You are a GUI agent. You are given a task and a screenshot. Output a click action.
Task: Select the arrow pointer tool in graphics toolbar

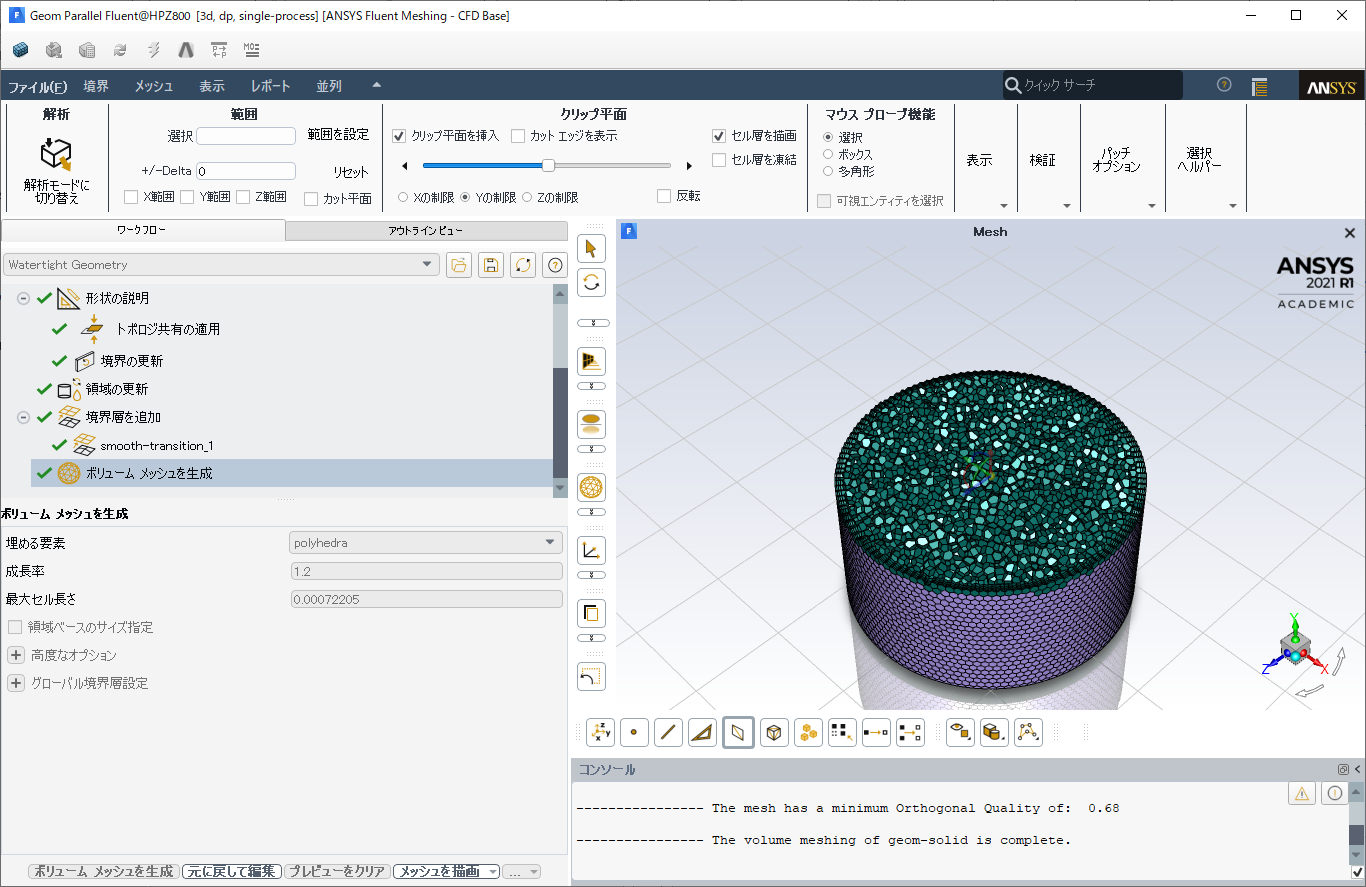(x=592, y=248)
